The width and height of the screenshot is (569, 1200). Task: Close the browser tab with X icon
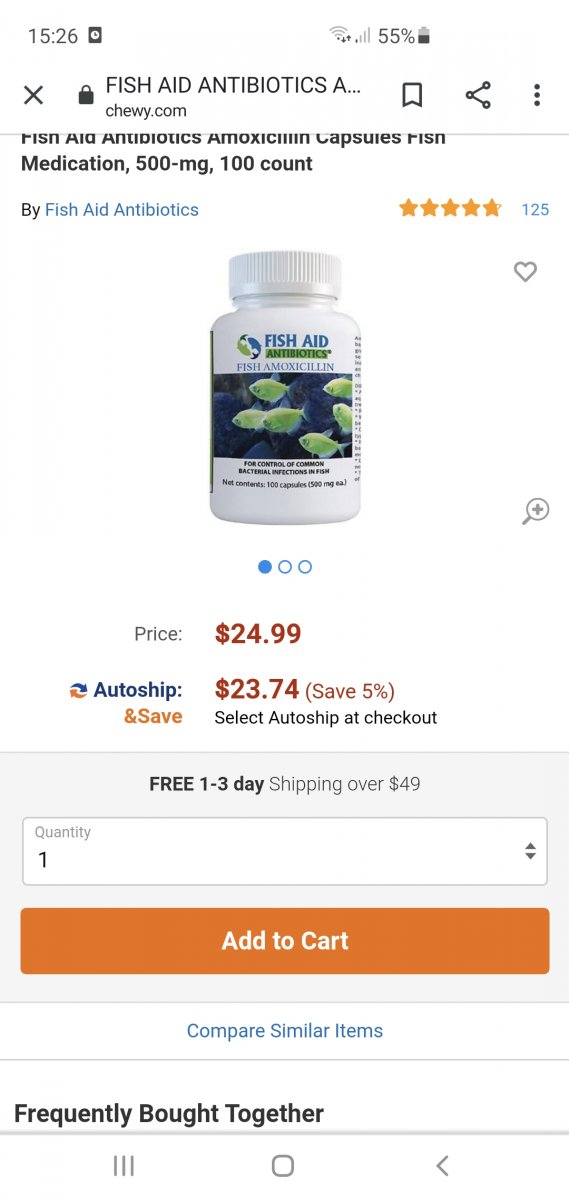33,95
